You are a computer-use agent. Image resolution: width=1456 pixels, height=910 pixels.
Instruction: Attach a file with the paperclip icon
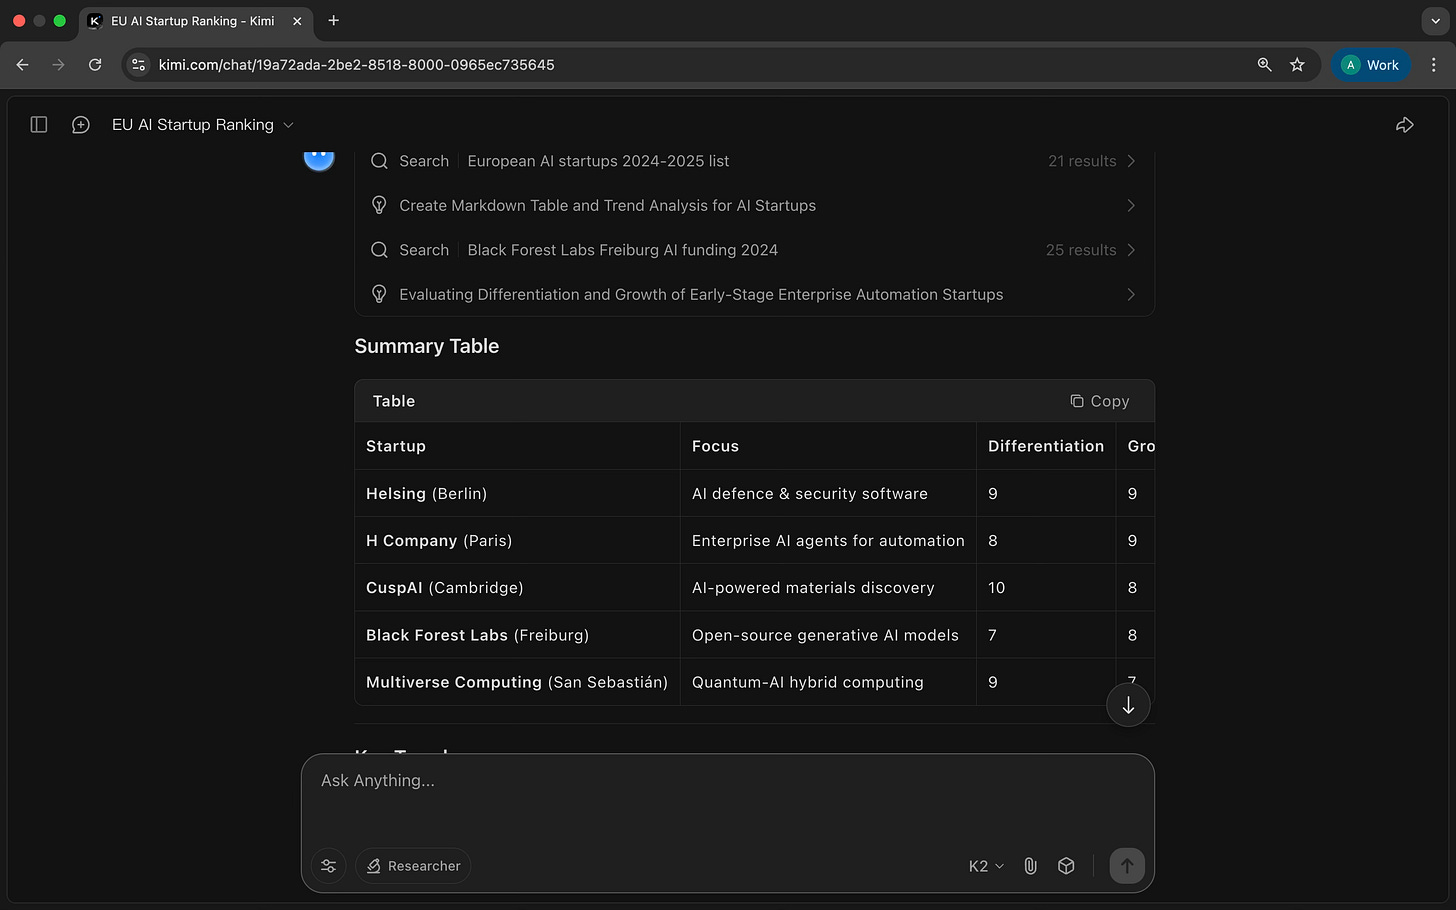pyautogui.click(x=1030, y=866)
